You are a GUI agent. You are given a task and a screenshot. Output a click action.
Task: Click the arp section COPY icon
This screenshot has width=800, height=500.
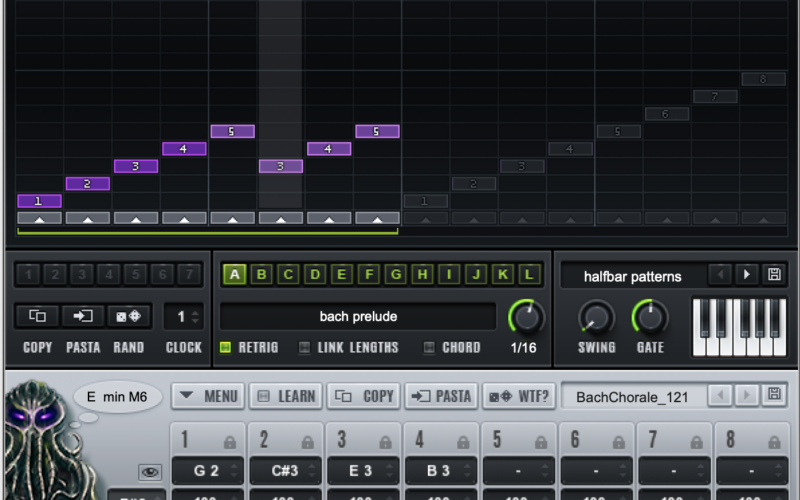pyautogui.click(x=37, y=316)
